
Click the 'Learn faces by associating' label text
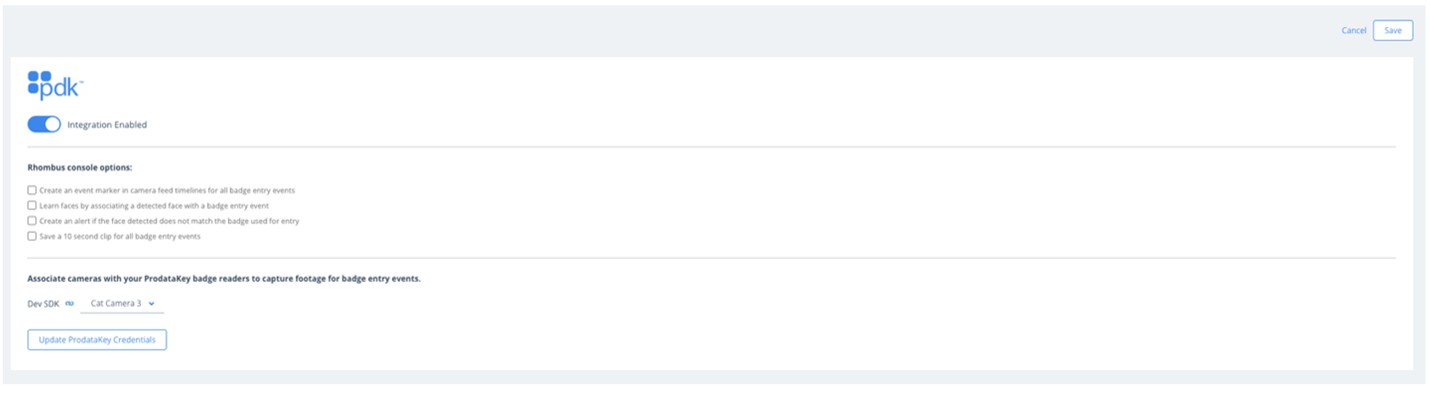click(154, 205)
